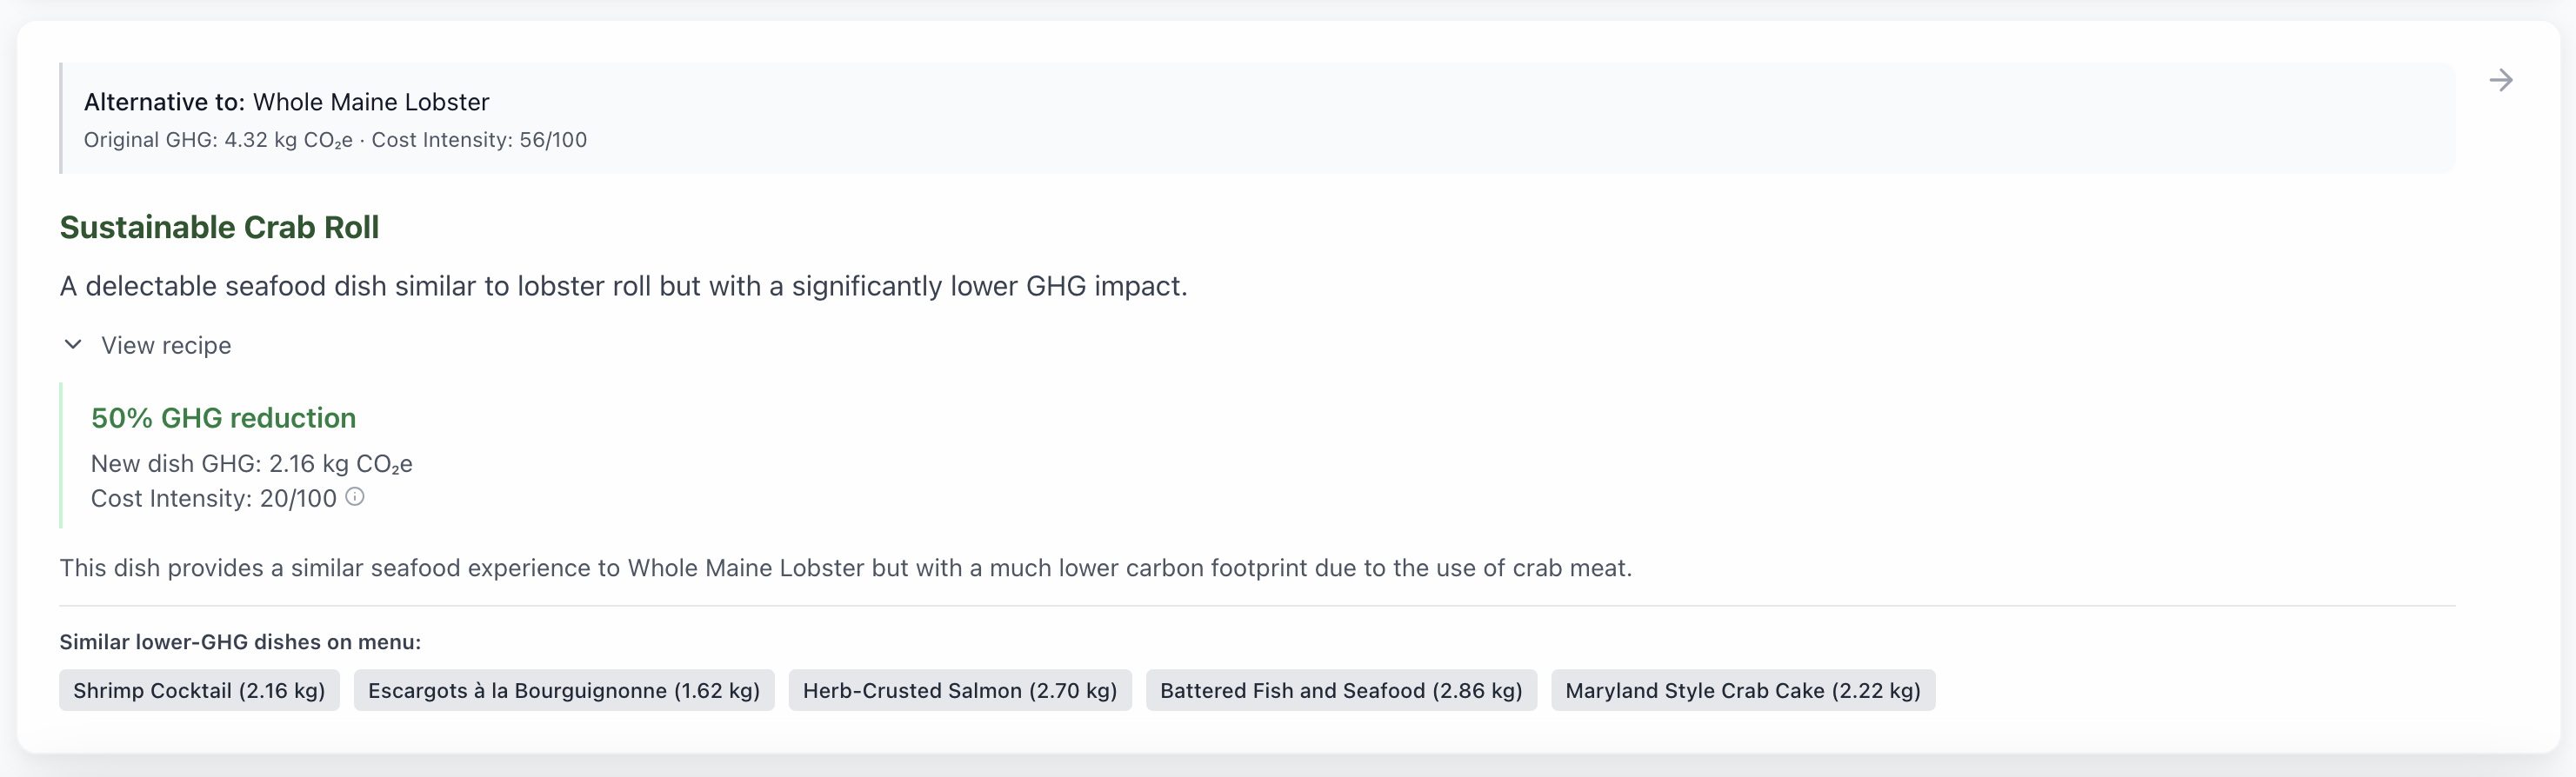
Task: Open the info tooltip beside Cost Intensity 20/100
Action: click(355, 497)
